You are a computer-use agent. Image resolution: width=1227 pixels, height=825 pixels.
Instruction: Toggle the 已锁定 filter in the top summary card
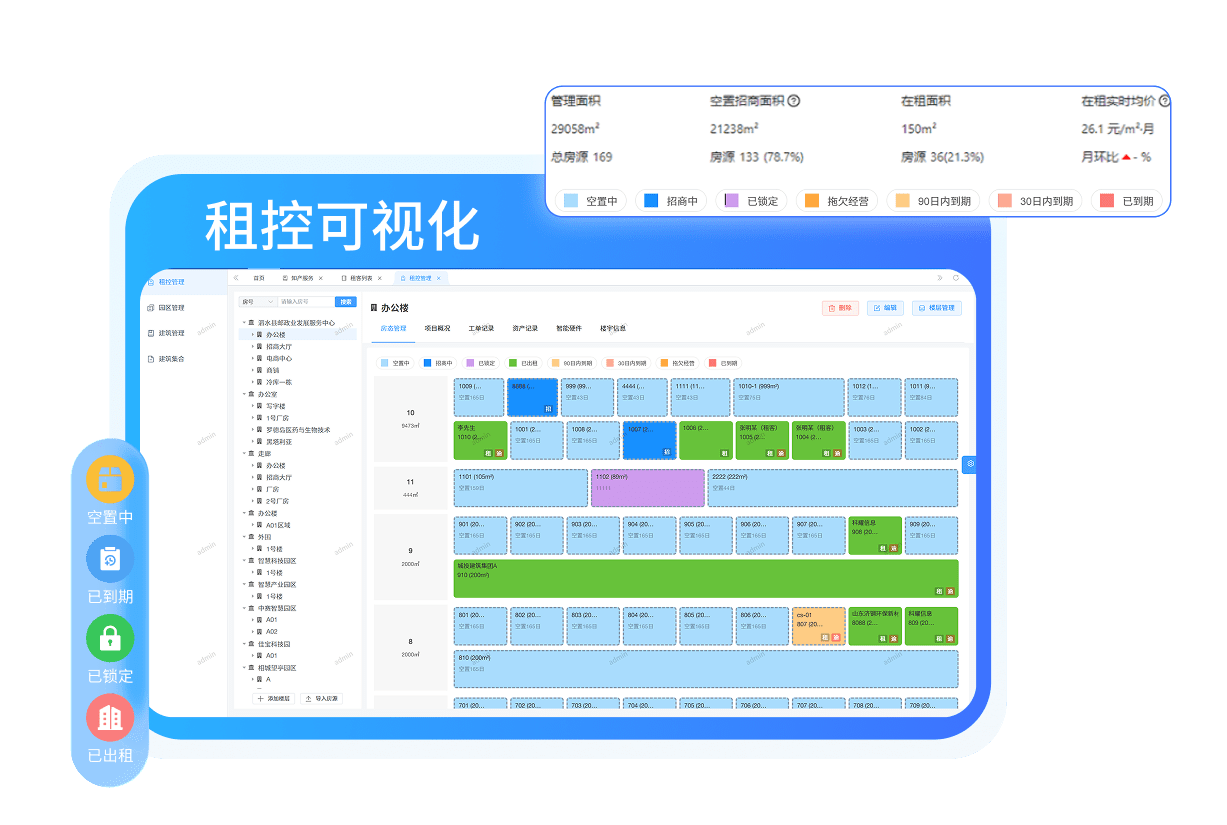(x=755, y=201)
